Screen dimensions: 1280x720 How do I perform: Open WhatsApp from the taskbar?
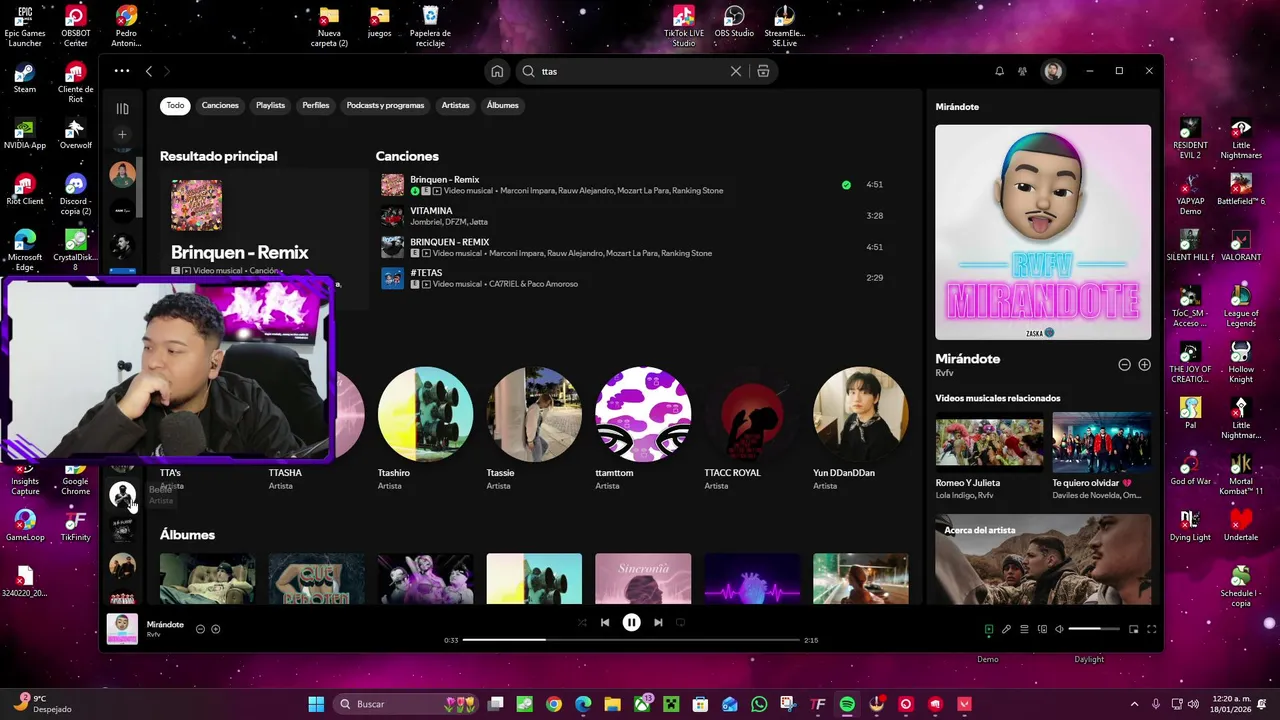(759, 704)
